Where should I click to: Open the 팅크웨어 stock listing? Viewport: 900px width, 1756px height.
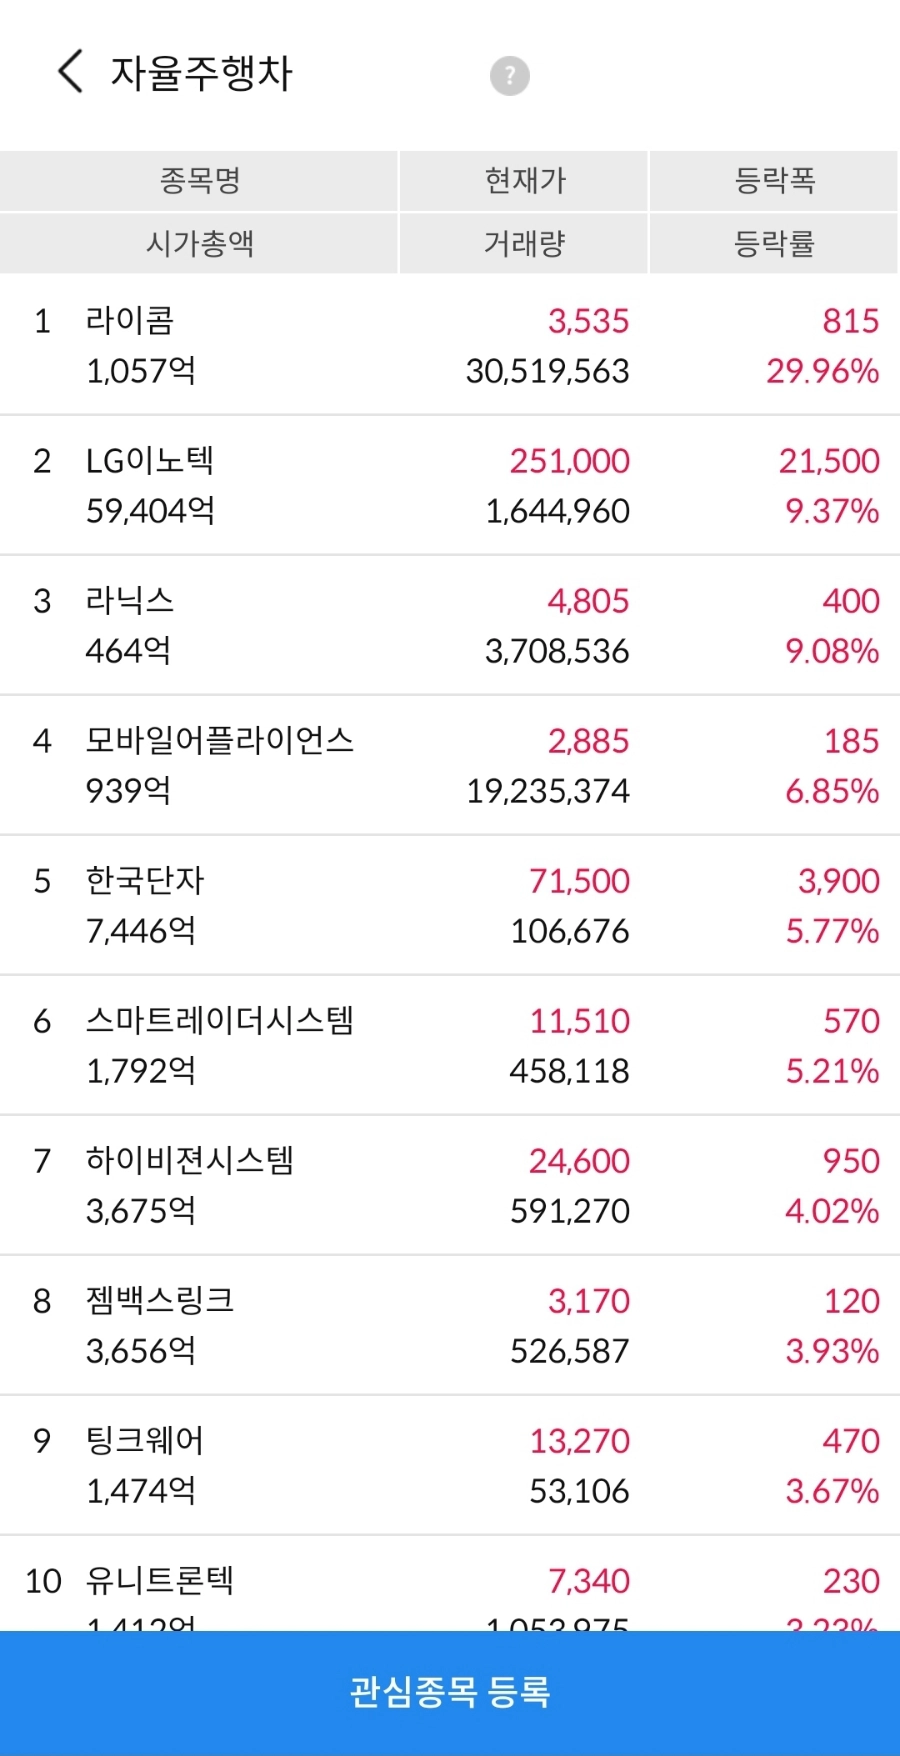pyautogui.click(x=450, y=1465)
